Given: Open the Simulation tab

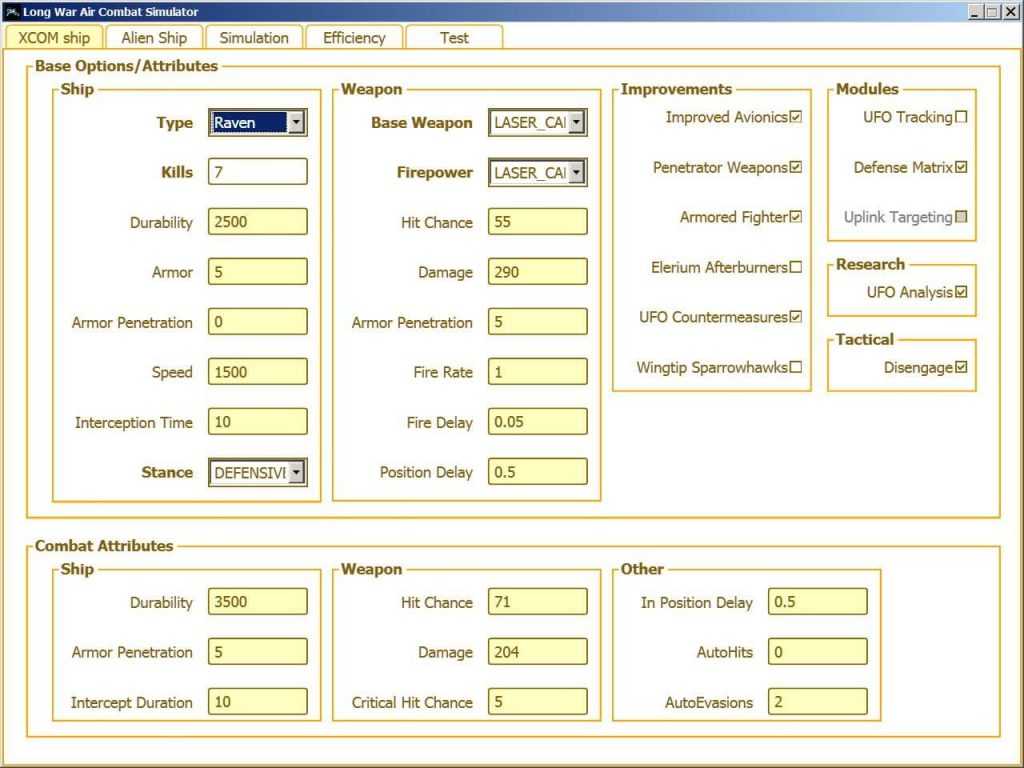Looking at the screenshot, I should pyautogui.click(x=254, y=38).
